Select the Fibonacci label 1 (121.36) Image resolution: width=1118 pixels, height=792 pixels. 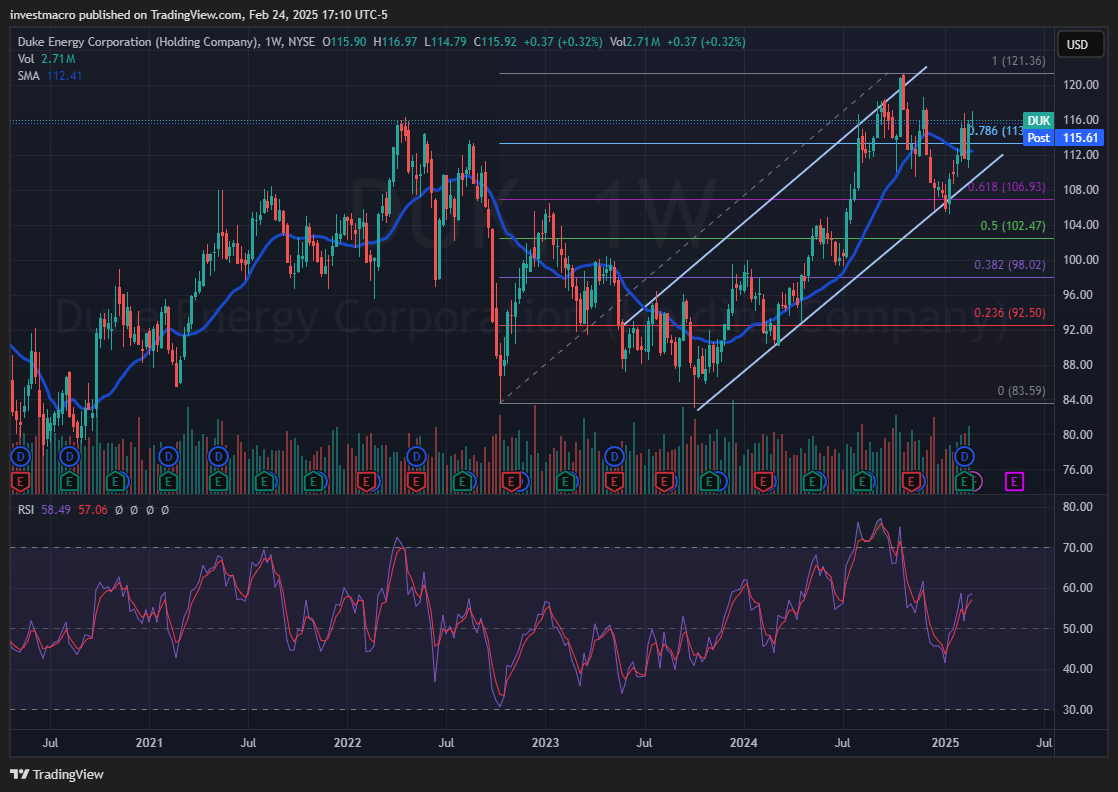pos(1018,61)
